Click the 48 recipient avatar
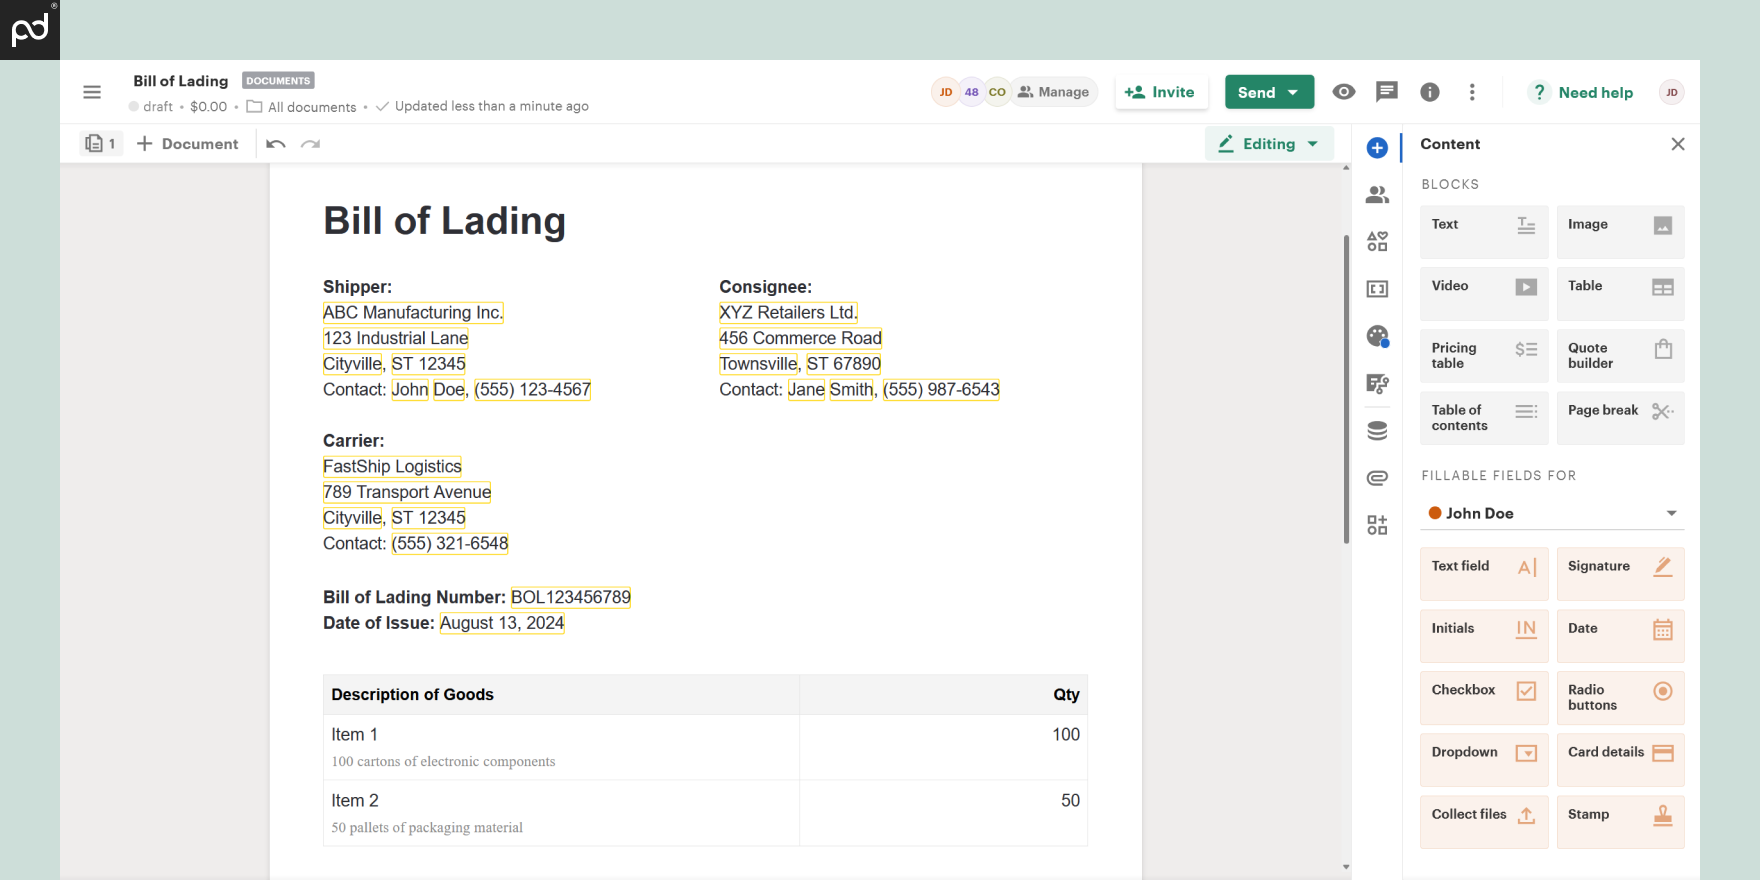Viewport: 1760px width, 880px height. (971, 92)
